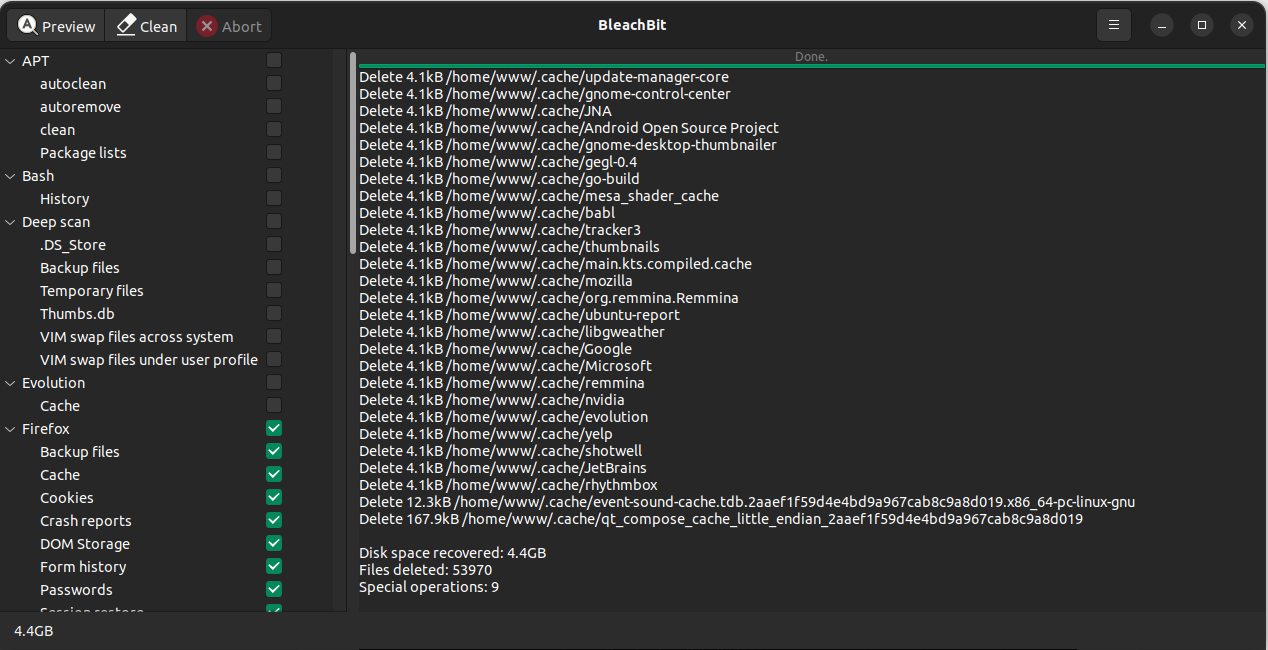Select the Package lists item

coord(83,153)
